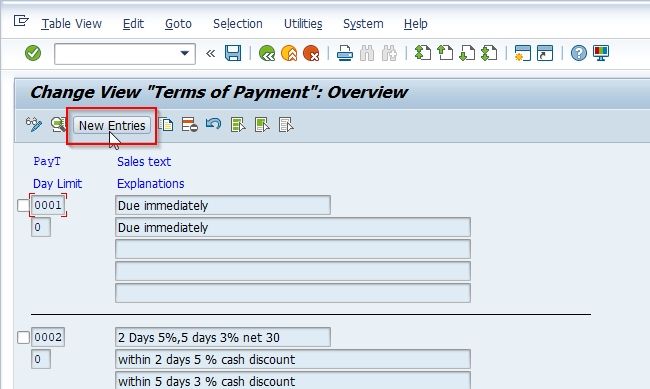Save using the floppy disk icon
This screenshot has height=389, width=650.
(233, 53)
